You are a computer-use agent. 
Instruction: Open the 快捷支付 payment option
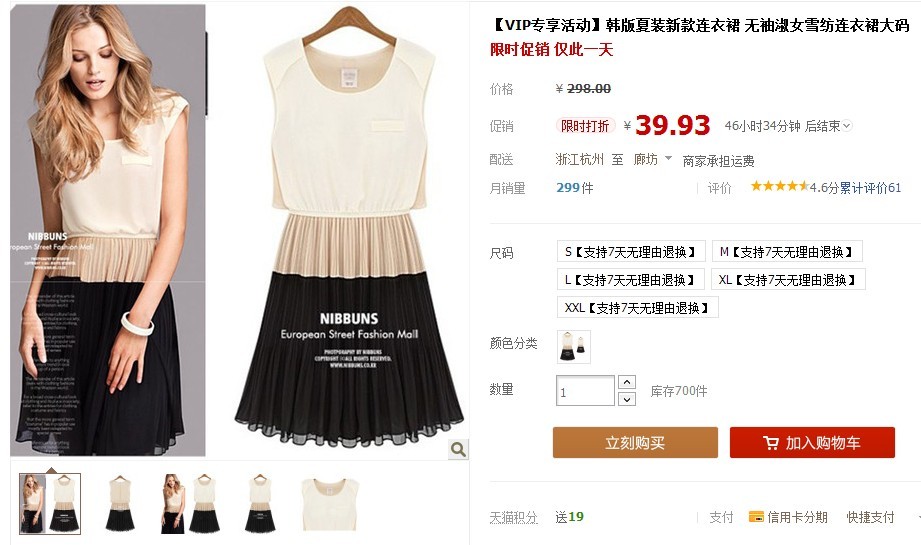coord(870,517)
